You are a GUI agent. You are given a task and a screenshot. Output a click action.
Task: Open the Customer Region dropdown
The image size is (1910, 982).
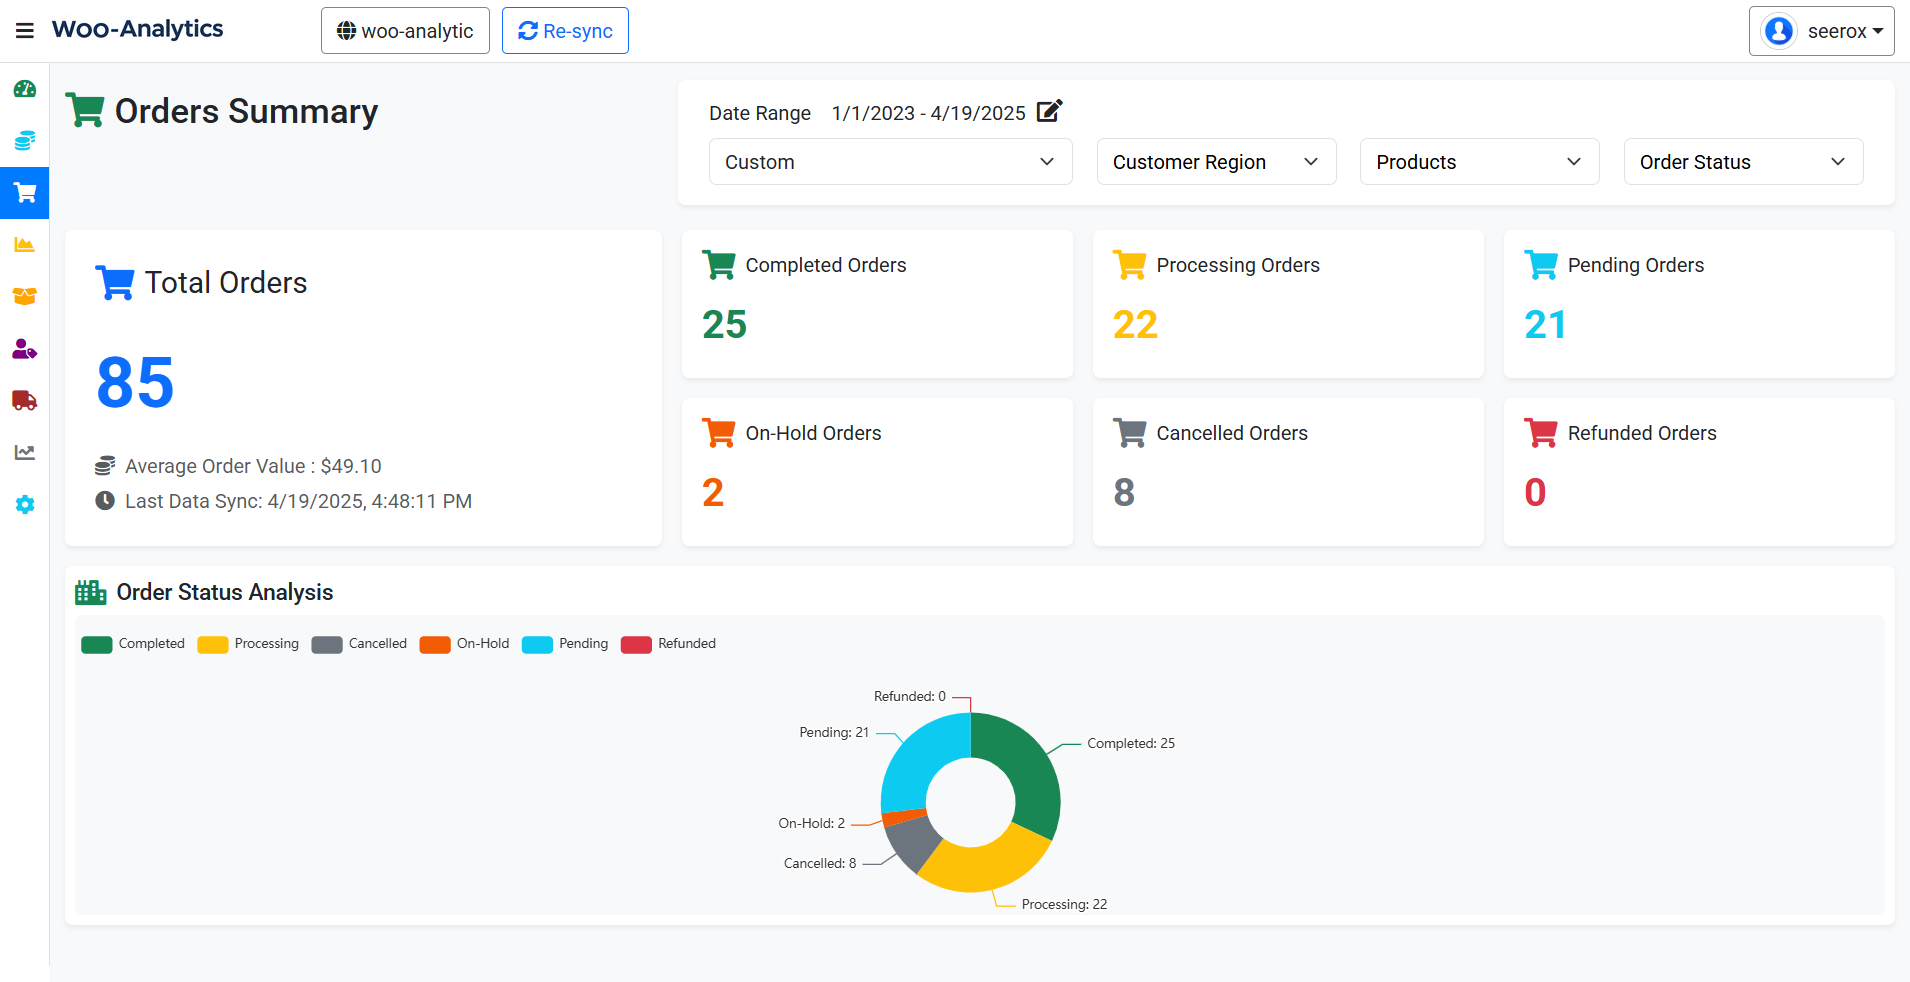(1216, 162)
